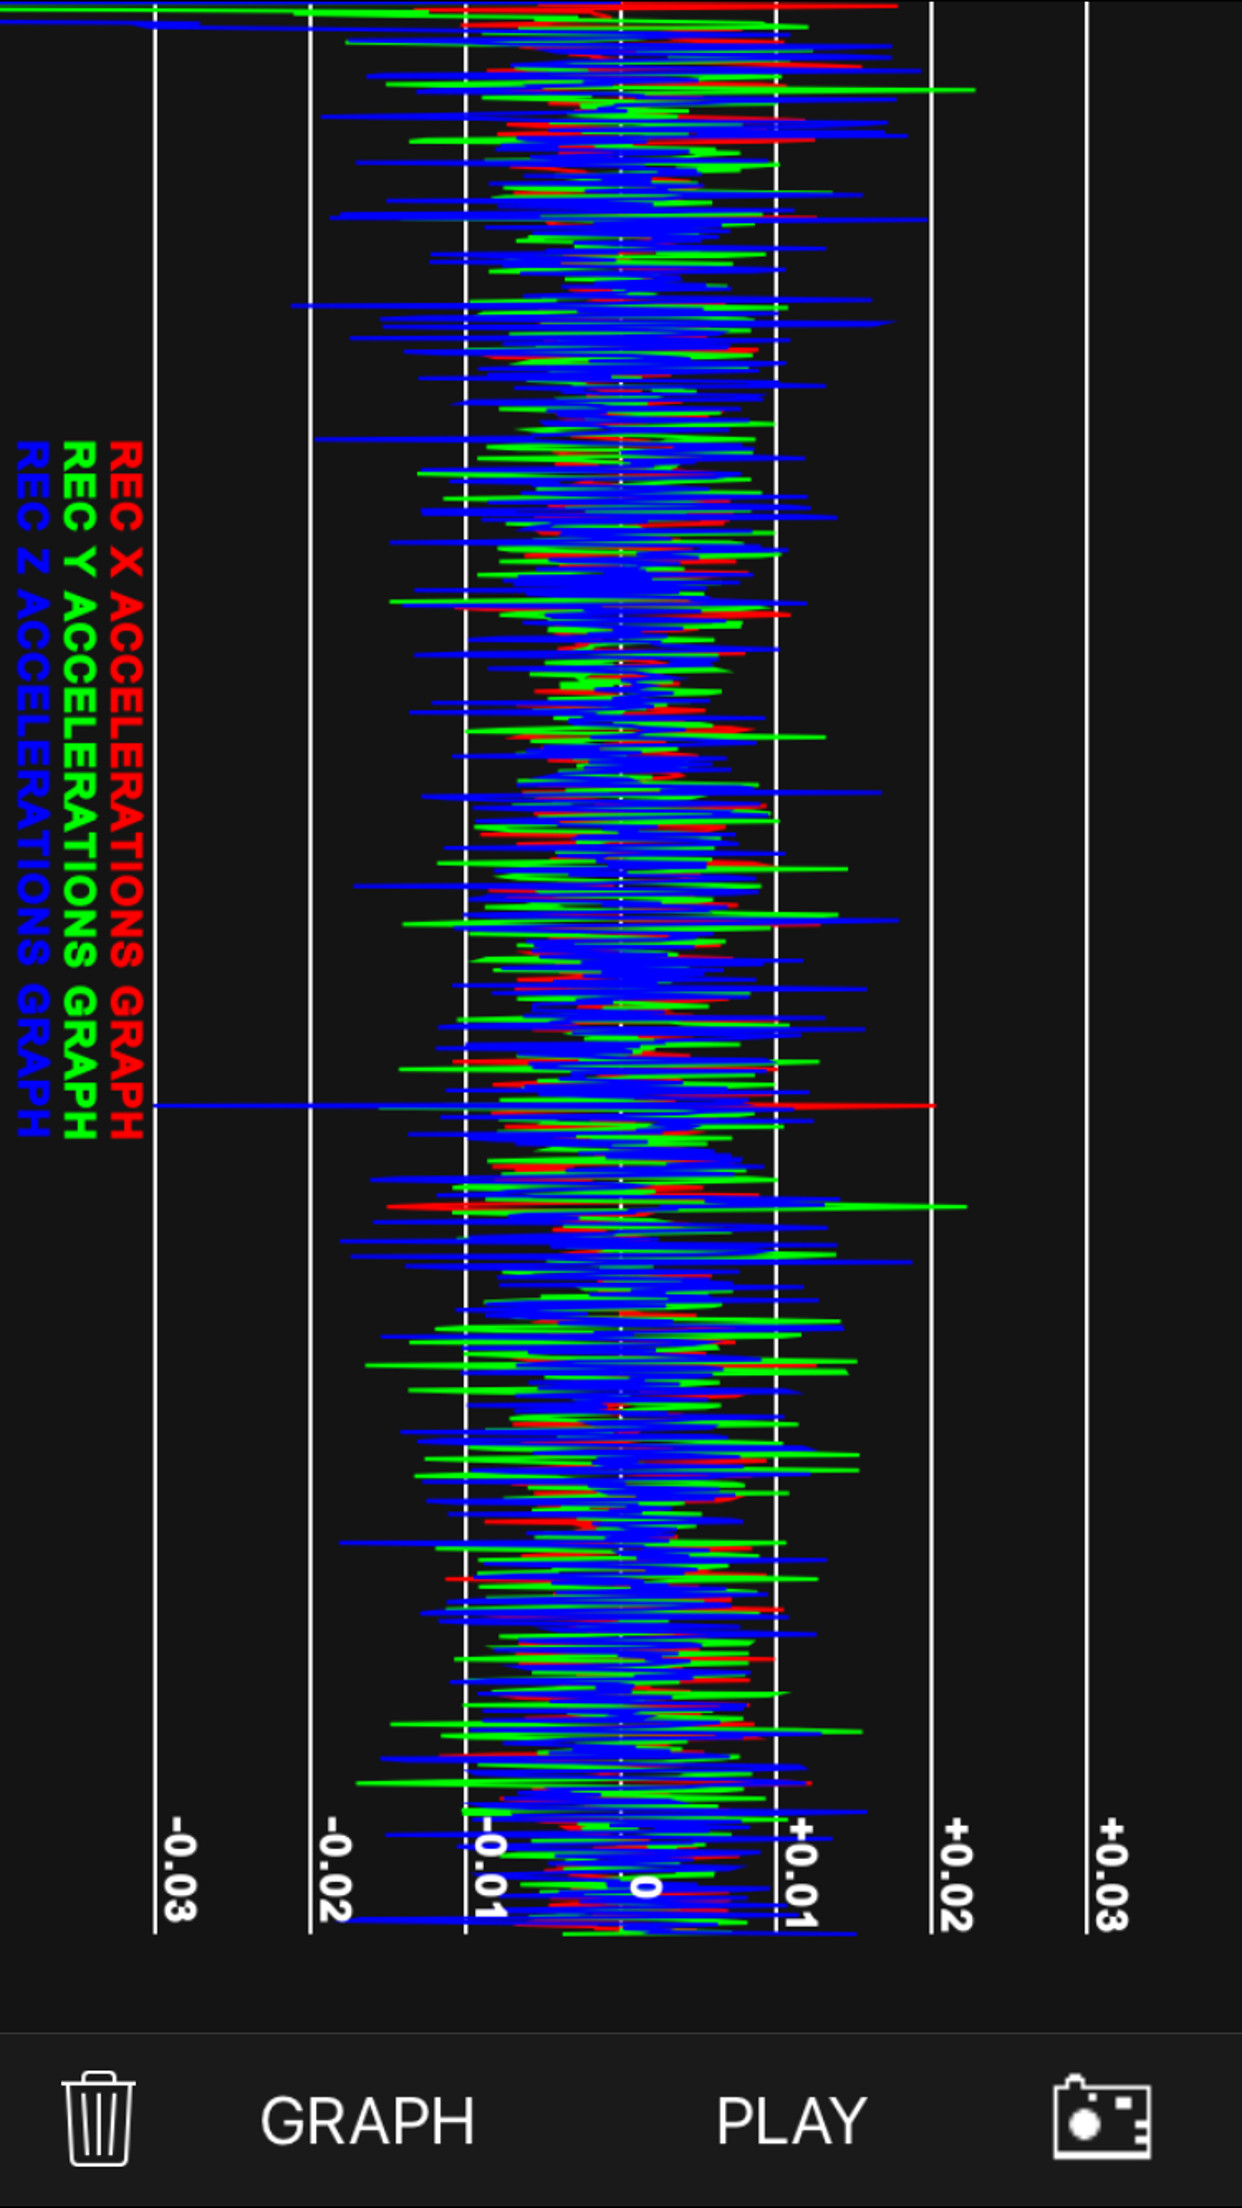Click the +0.01 axis label

[802, 1872]
